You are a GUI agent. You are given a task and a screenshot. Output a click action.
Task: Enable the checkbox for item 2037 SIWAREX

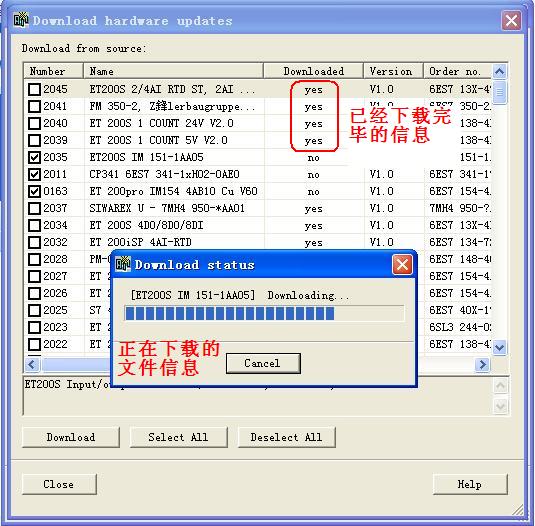click(x=34, y=208)
